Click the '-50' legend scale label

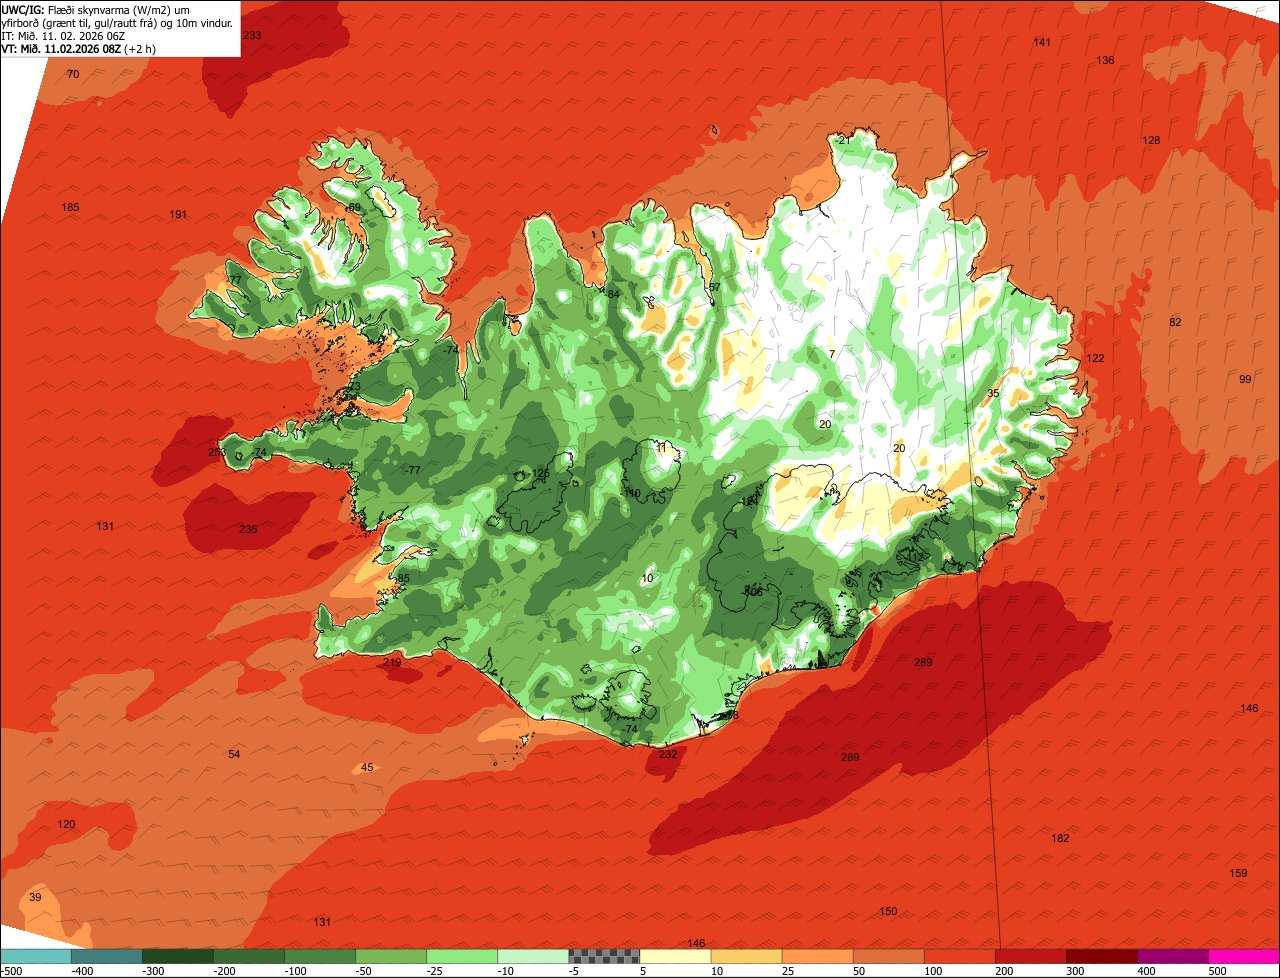pos(365,971)
